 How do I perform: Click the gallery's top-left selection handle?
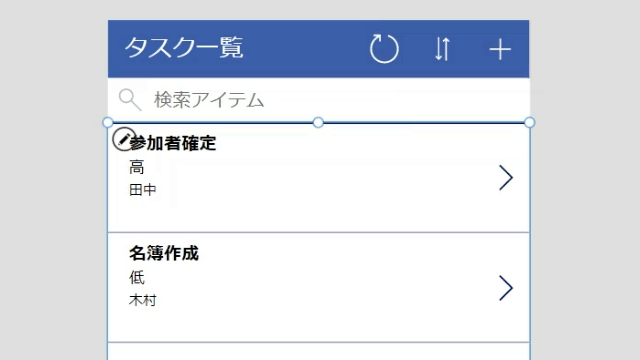(108, 122)
